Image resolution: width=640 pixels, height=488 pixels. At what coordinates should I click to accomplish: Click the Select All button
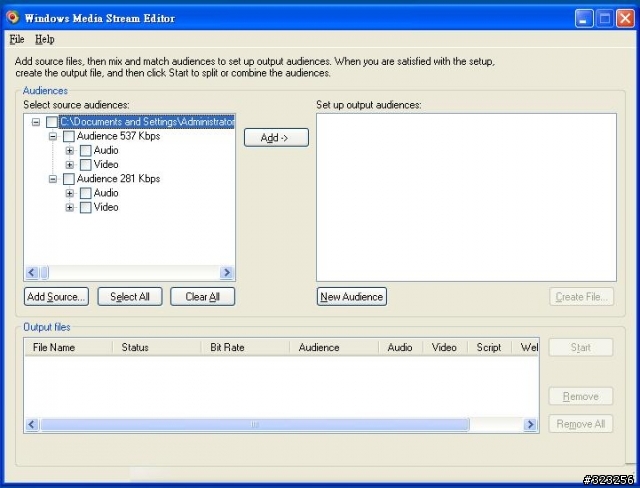click(130, 297)
